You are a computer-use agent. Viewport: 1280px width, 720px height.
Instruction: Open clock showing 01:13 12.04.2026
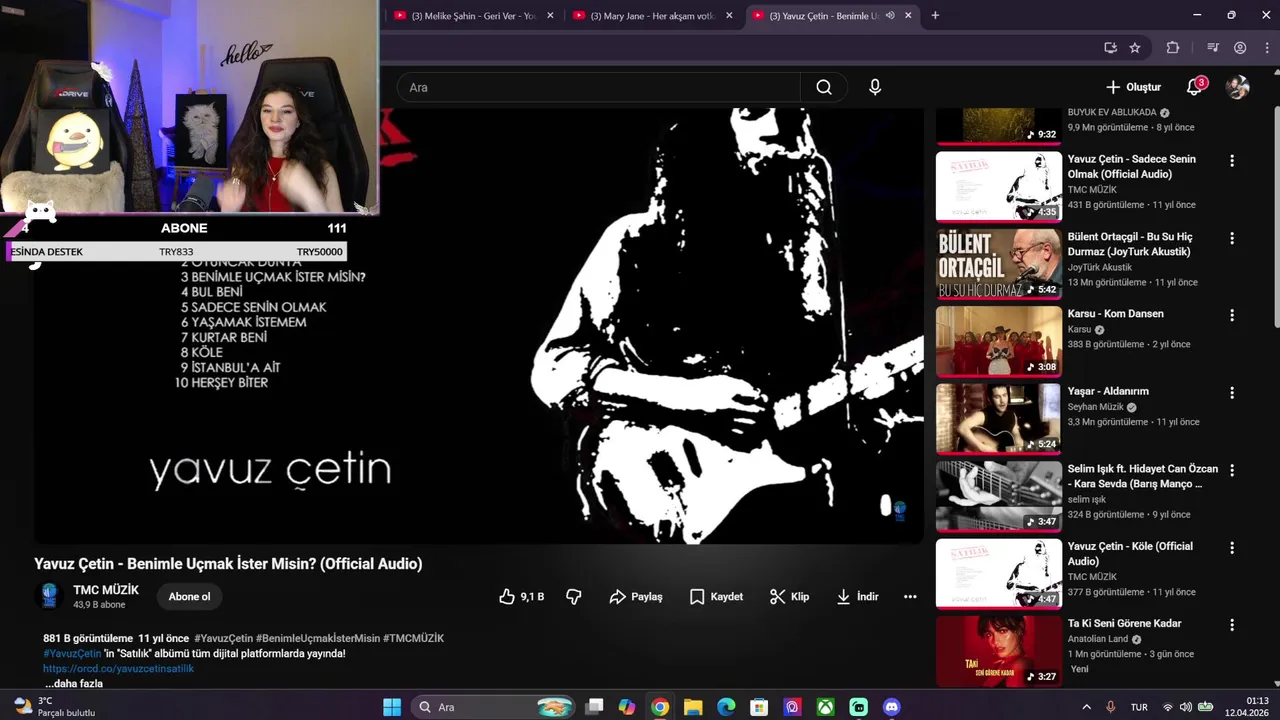click(x=1247, y=707)
